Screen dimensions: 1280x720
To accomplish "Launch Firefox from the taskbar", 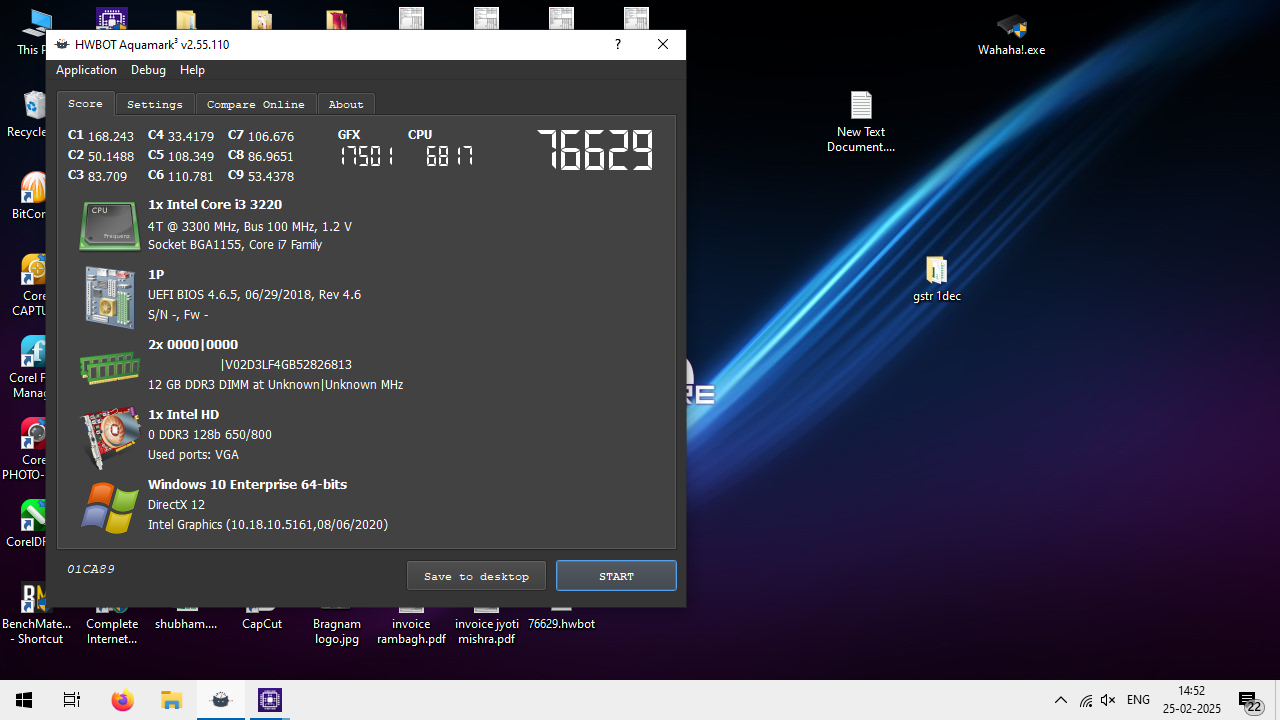I will click(x=122, y=700).
